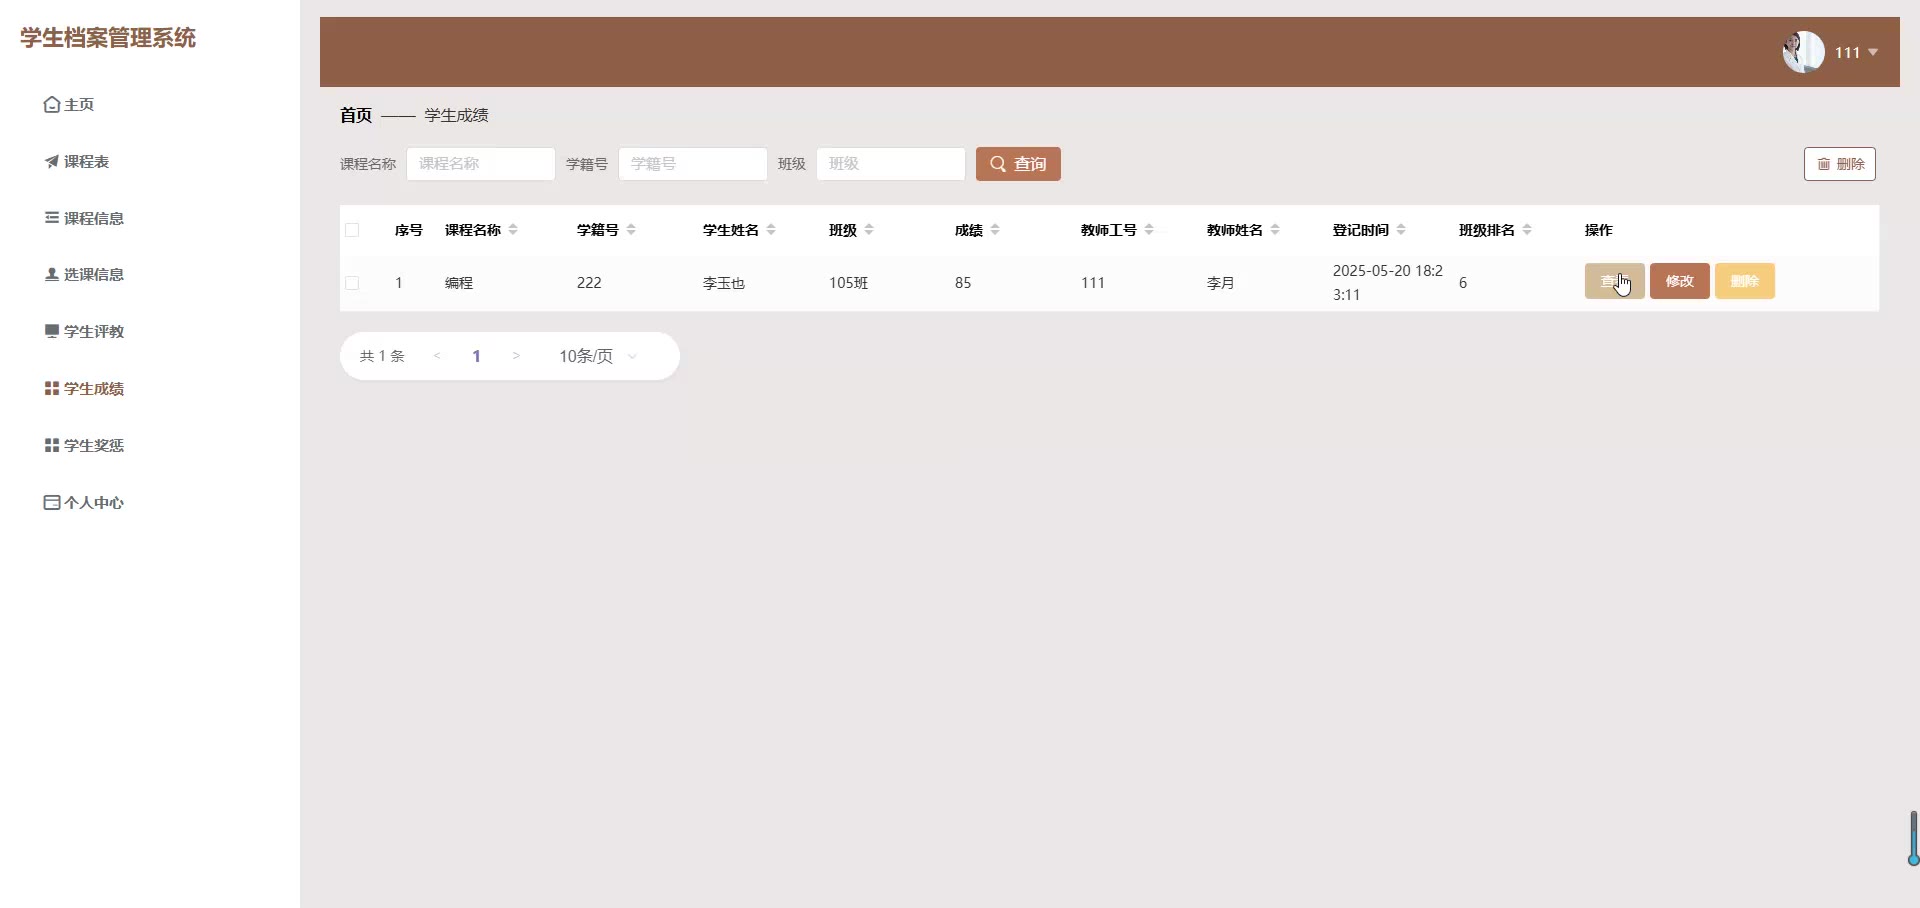Open the 111 user account dropdown

1856,53
